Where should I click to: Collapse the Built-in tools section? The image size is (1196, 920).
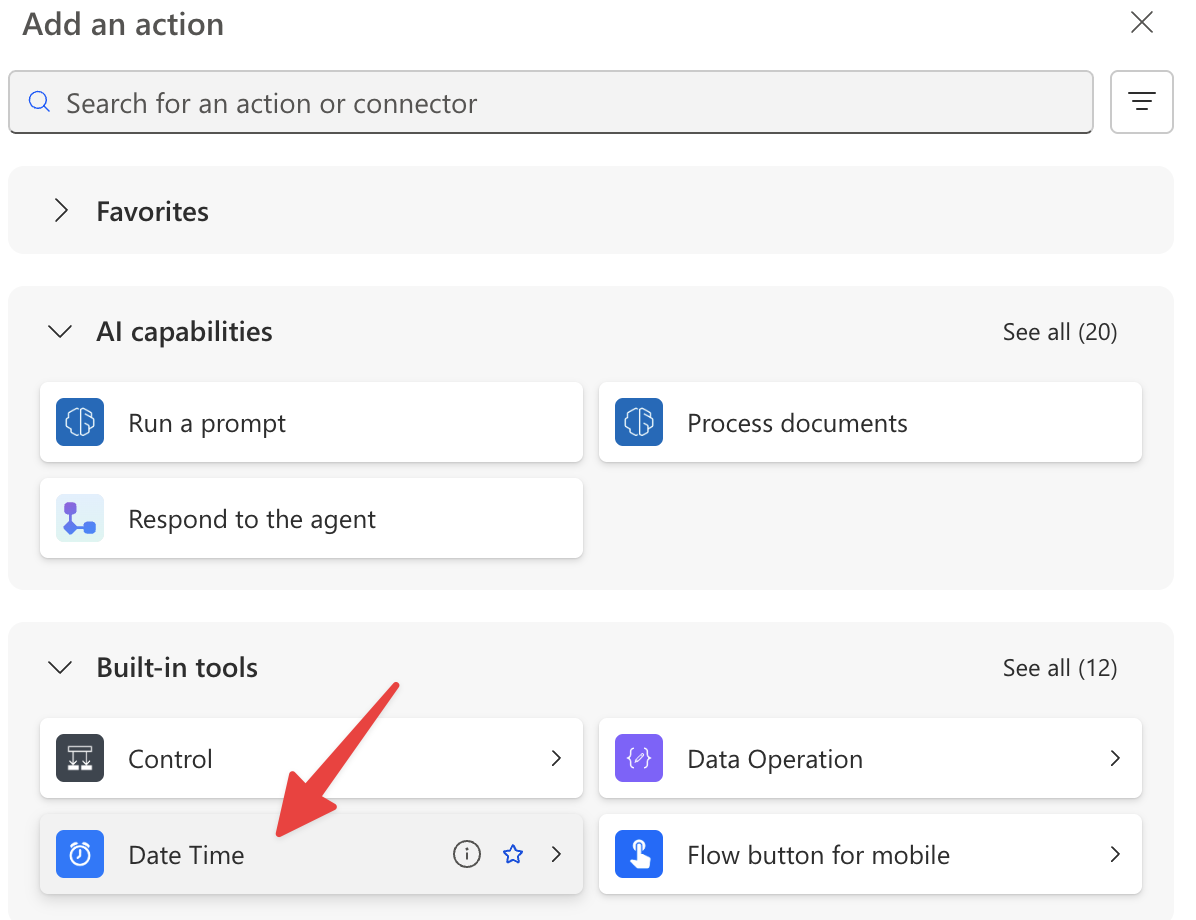click(60, 667)
